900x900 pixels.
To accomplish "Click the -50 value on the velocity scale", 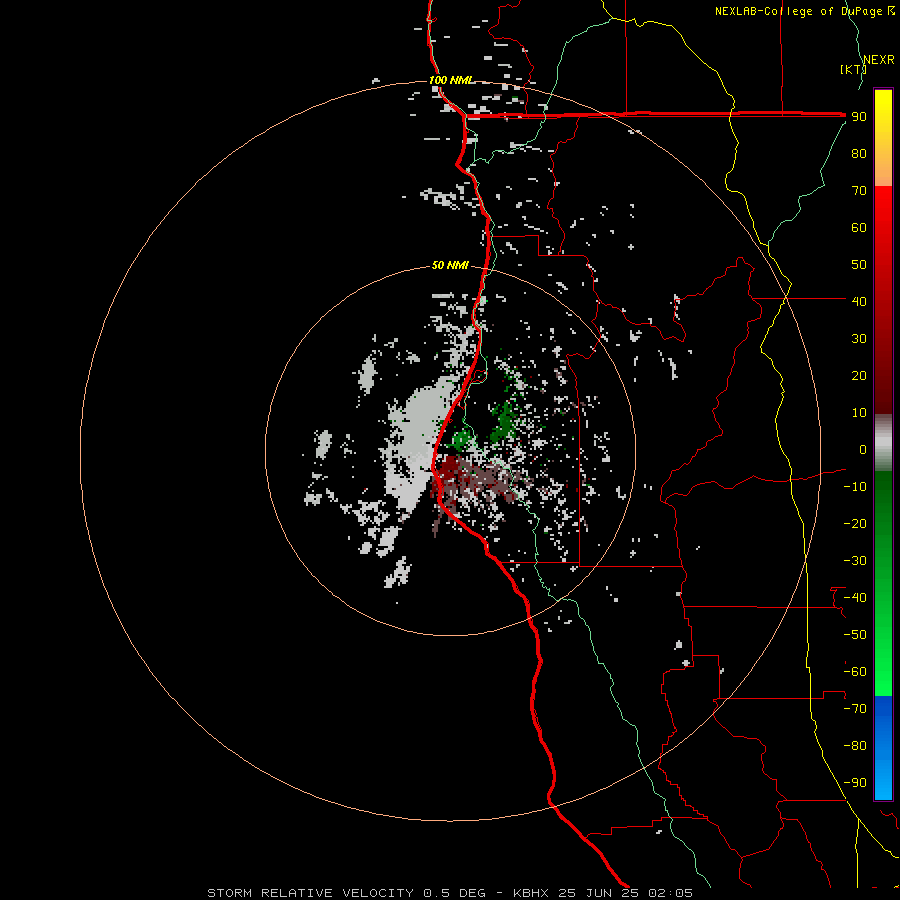I will coord(855,635).
